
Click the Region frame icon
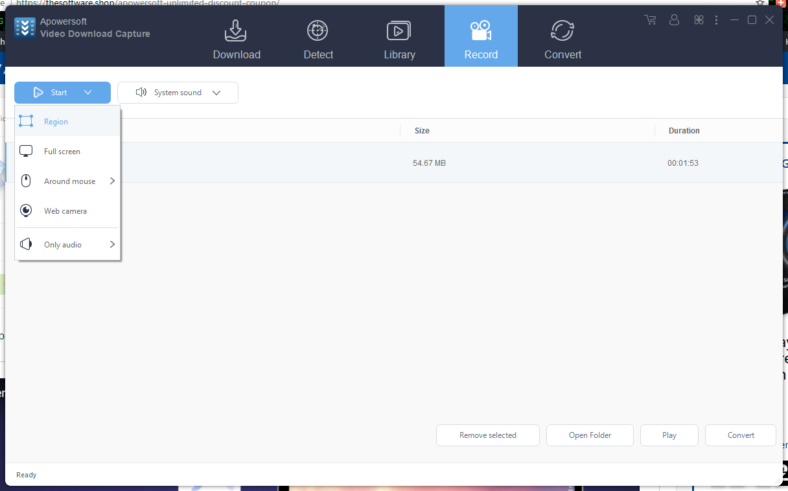click(x=26, y=121)
